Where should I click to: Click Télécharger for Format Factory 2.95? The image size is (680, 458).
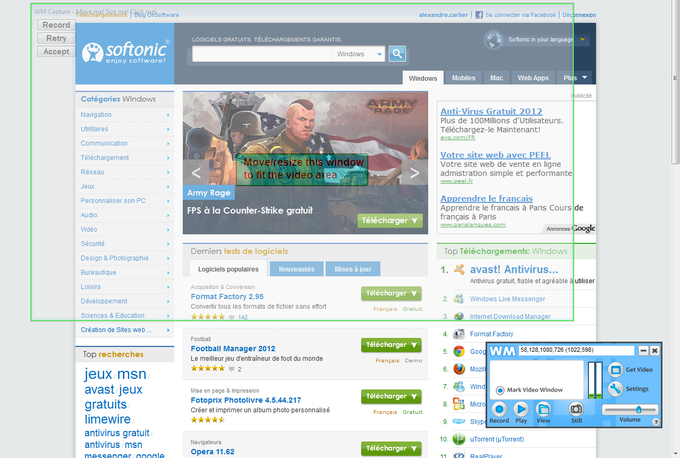coord(391,293)
